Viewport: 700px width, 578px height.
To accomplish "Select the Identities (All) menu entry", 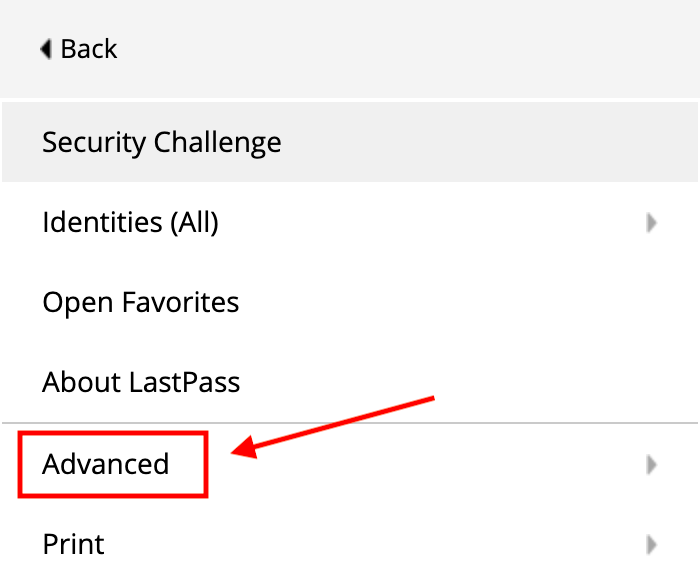I will [x=130, y=222].
